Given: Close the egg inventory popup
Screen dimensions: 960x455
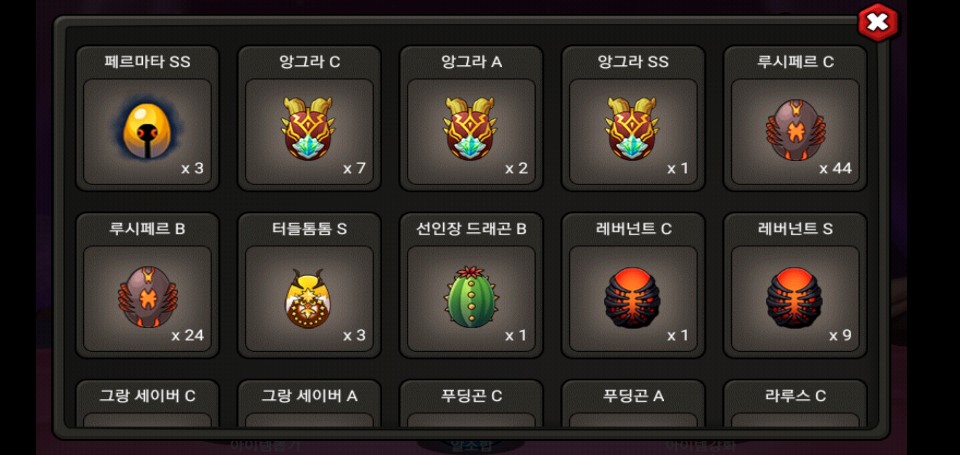Looking at the screenshot, I should coord(878,23).
